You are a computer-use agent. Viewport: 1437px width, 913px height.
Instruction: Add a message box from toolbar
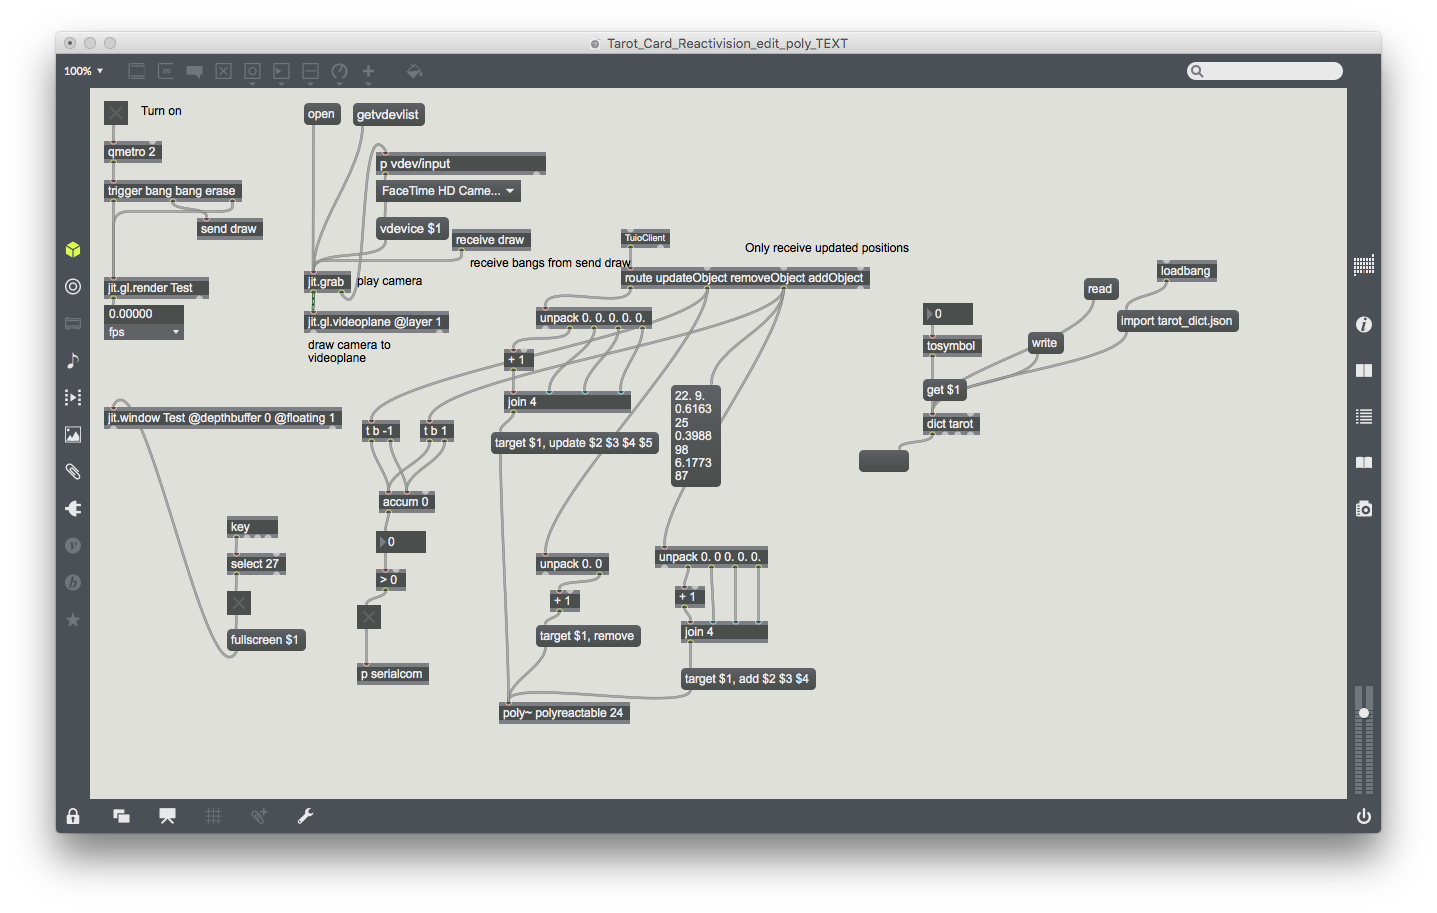(166, 71)
